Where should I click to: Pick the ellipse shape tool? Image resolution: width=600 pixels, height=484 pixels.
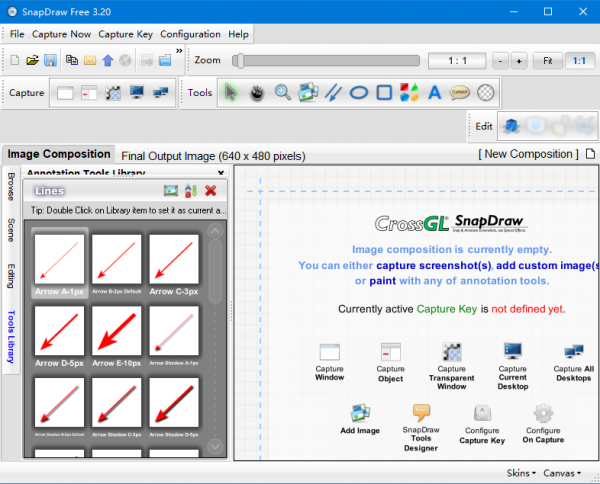[x=359, y=93]
